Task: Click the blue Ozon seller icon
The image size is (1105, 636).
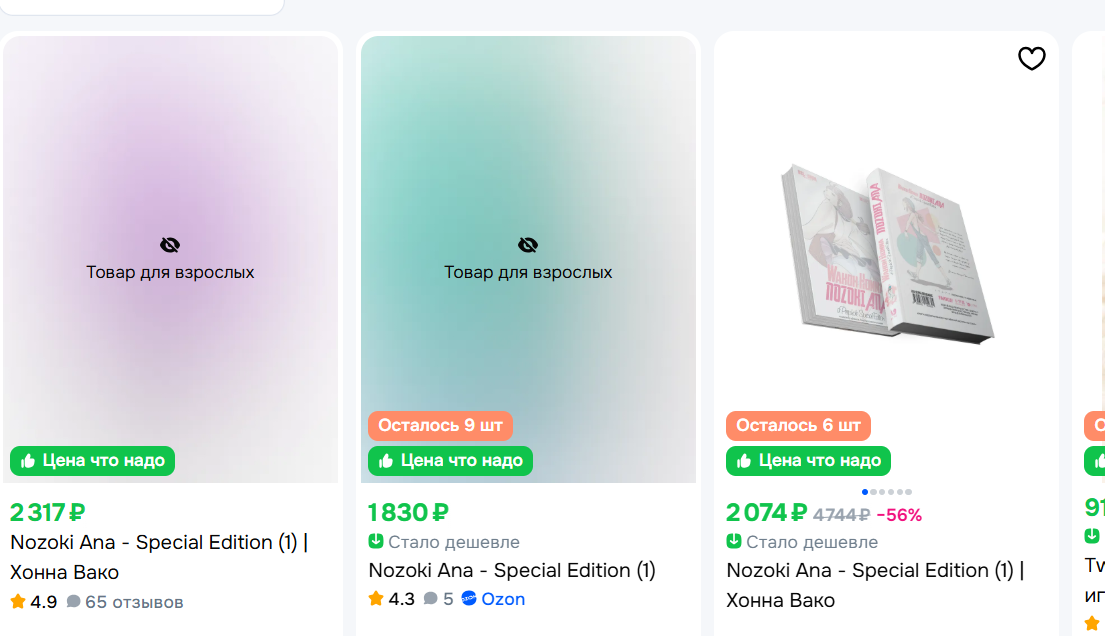Action: pyautogui.click(x=469, y=599)
